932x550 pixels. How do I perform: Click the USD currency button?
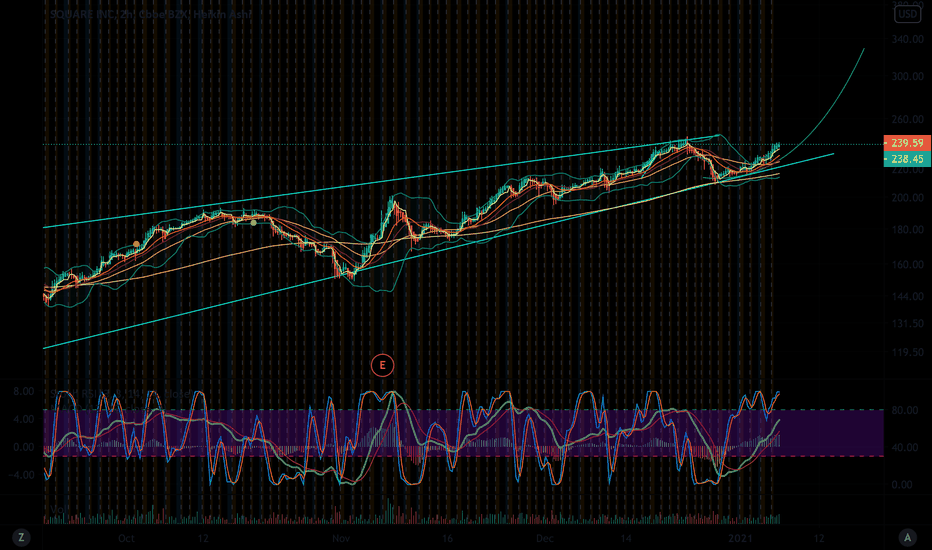coord(907,14)
